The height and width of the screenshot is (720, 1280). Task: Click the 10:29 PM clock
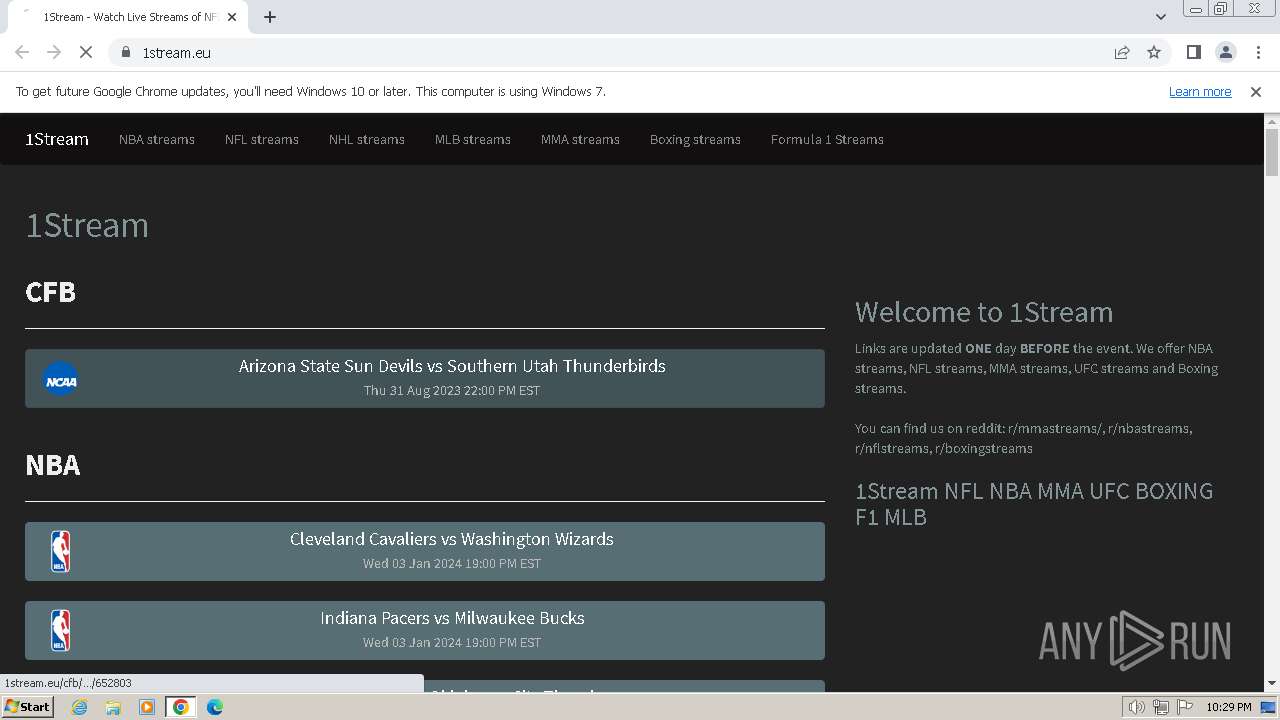[1229, 707]
